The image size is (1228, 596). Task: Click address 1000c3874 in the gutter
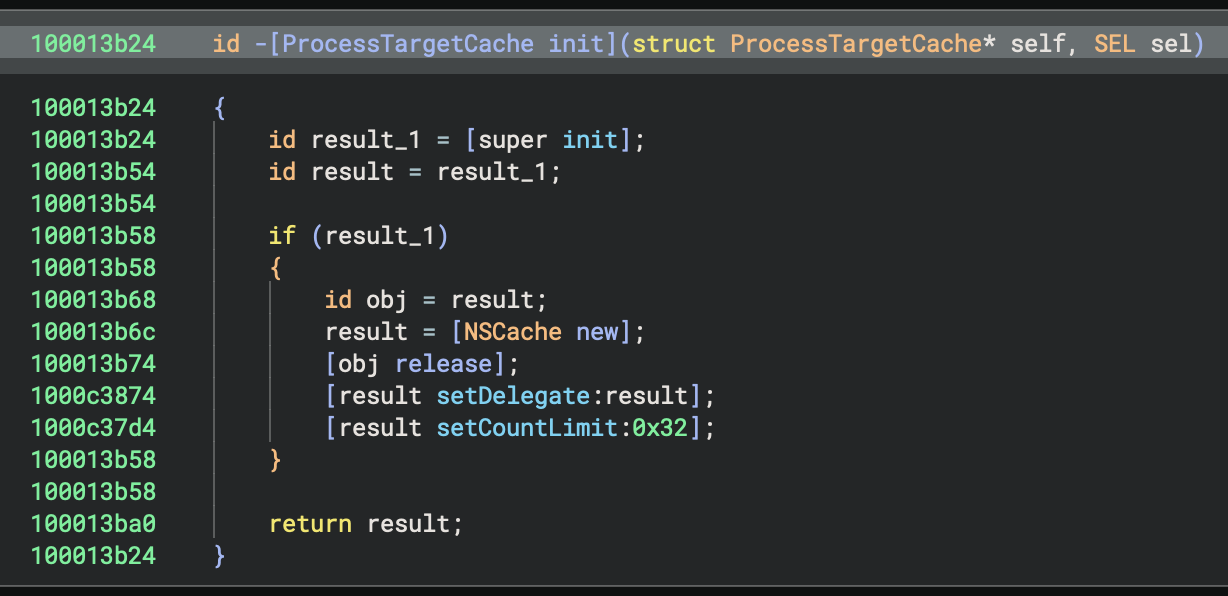pyautogui.click(x=93, y=396)
